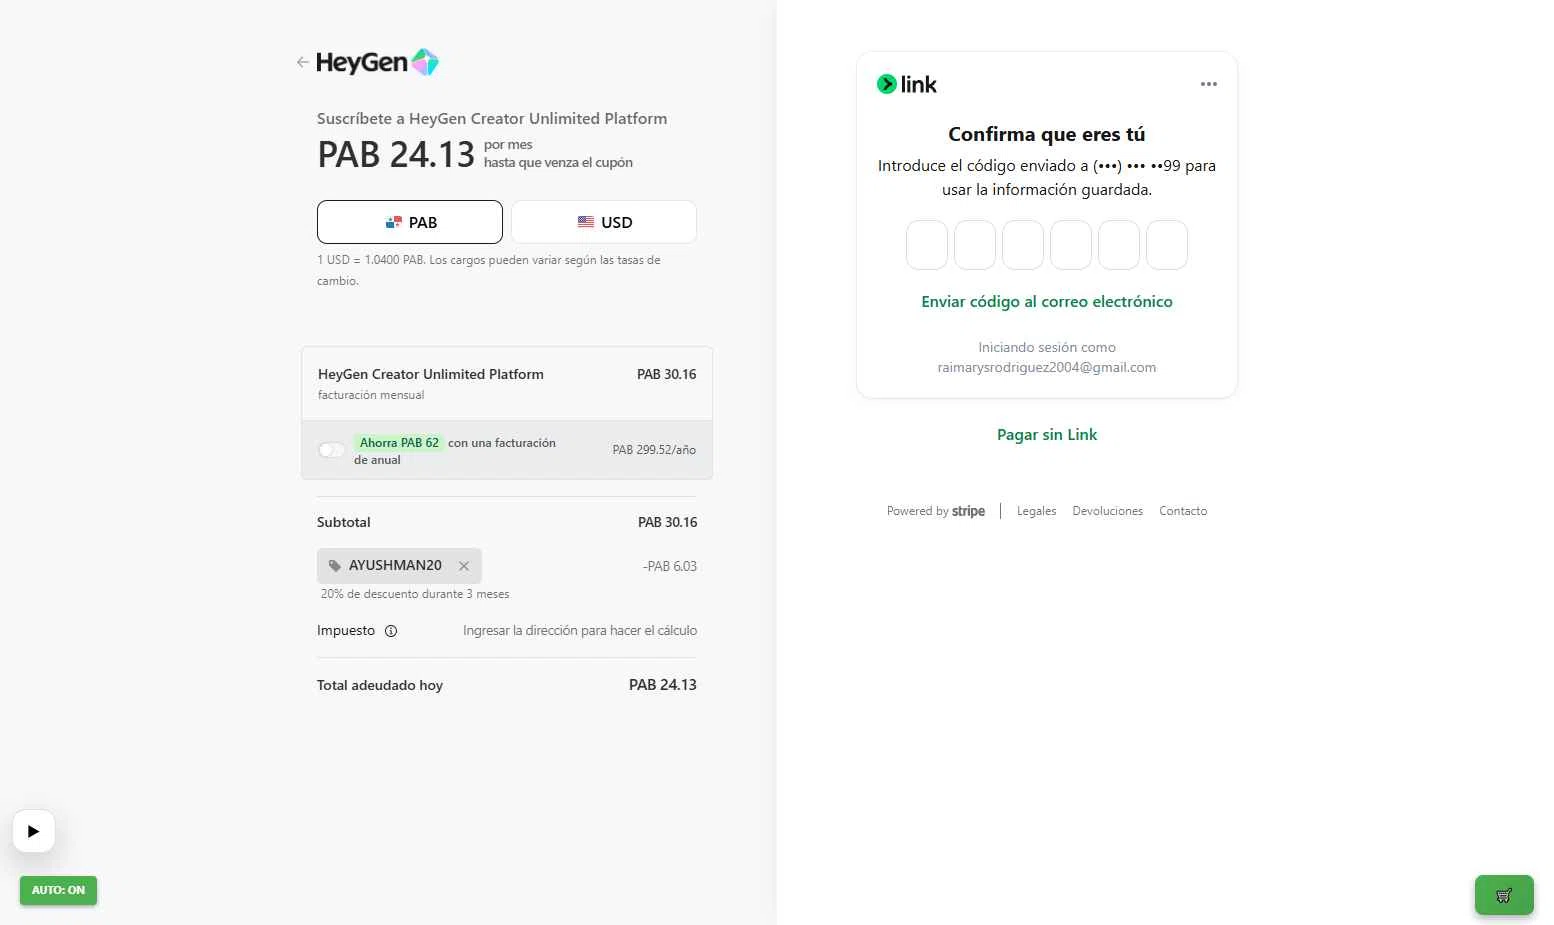
Task: Click the green Link logo
Action: point(907,84)
